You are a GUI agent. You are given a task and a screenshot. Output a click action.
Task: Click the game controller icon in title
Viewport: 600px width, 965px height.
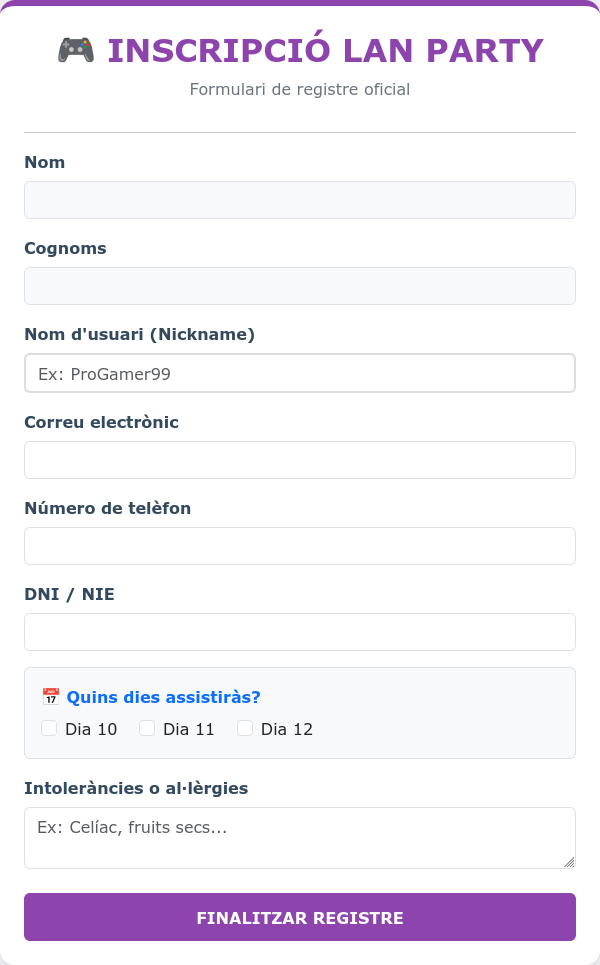(x=75, y=50)
